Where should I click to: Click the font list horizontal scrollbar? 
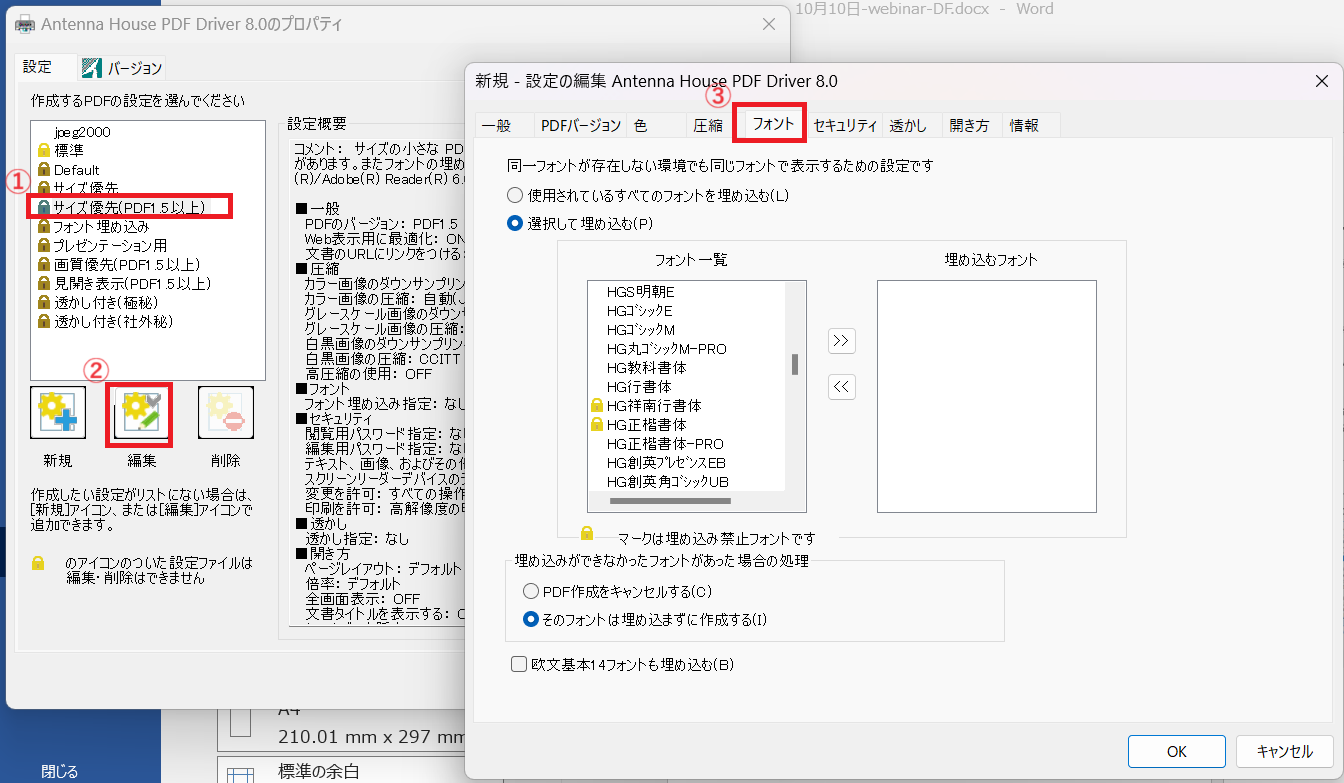(668, 501)
